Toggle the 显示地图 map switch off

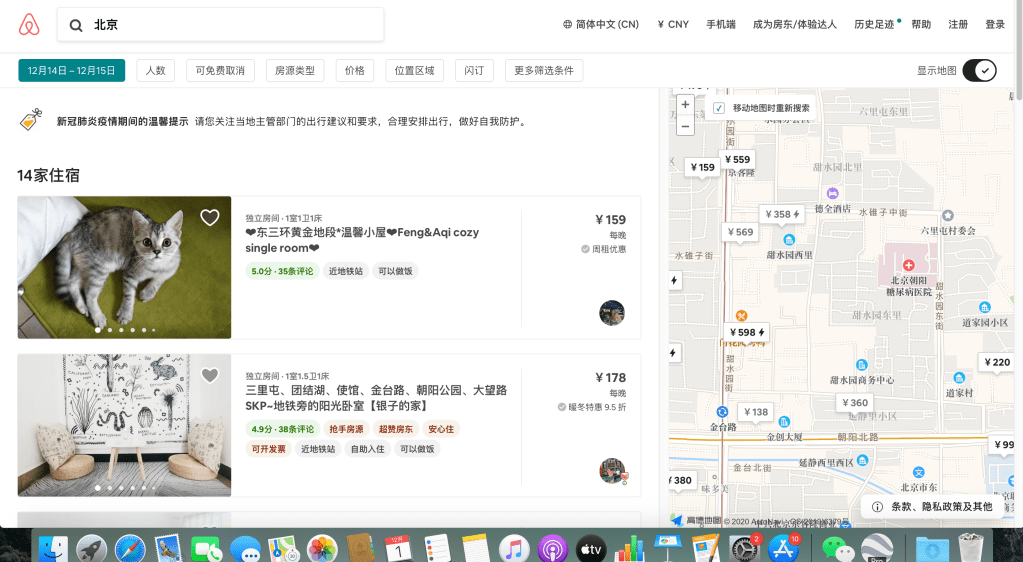pos(979,70)
